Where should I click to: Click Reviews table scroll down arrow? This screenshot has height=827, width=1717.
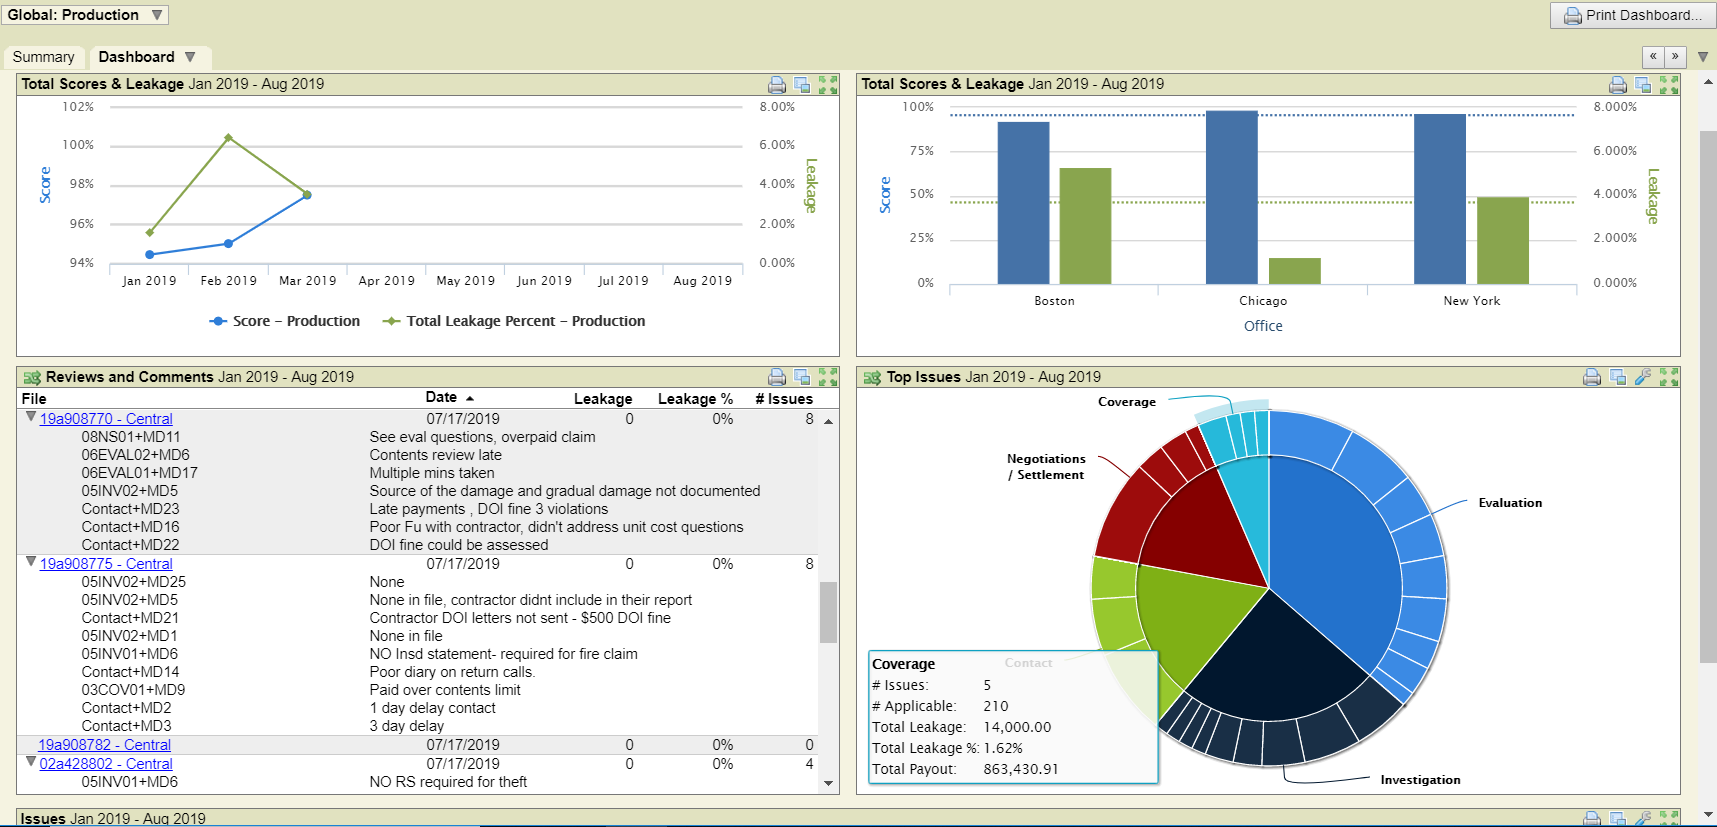tap(828, 784)
